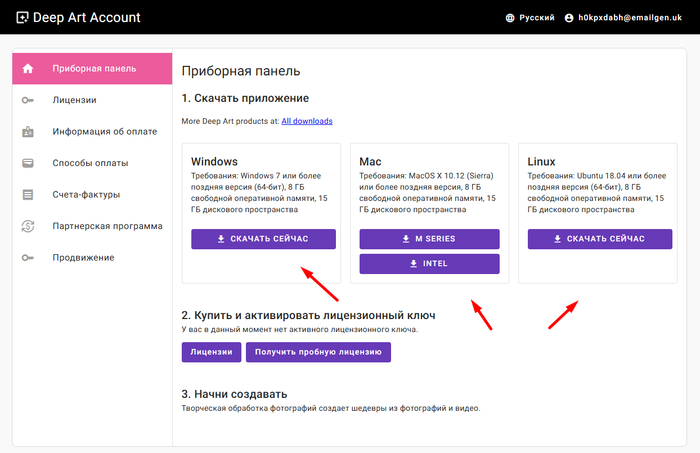Screen dimensions: 700x453
Task: Click the refresh-dollar icon beside Партнерская программа
Action: click(x=28, y=226)
